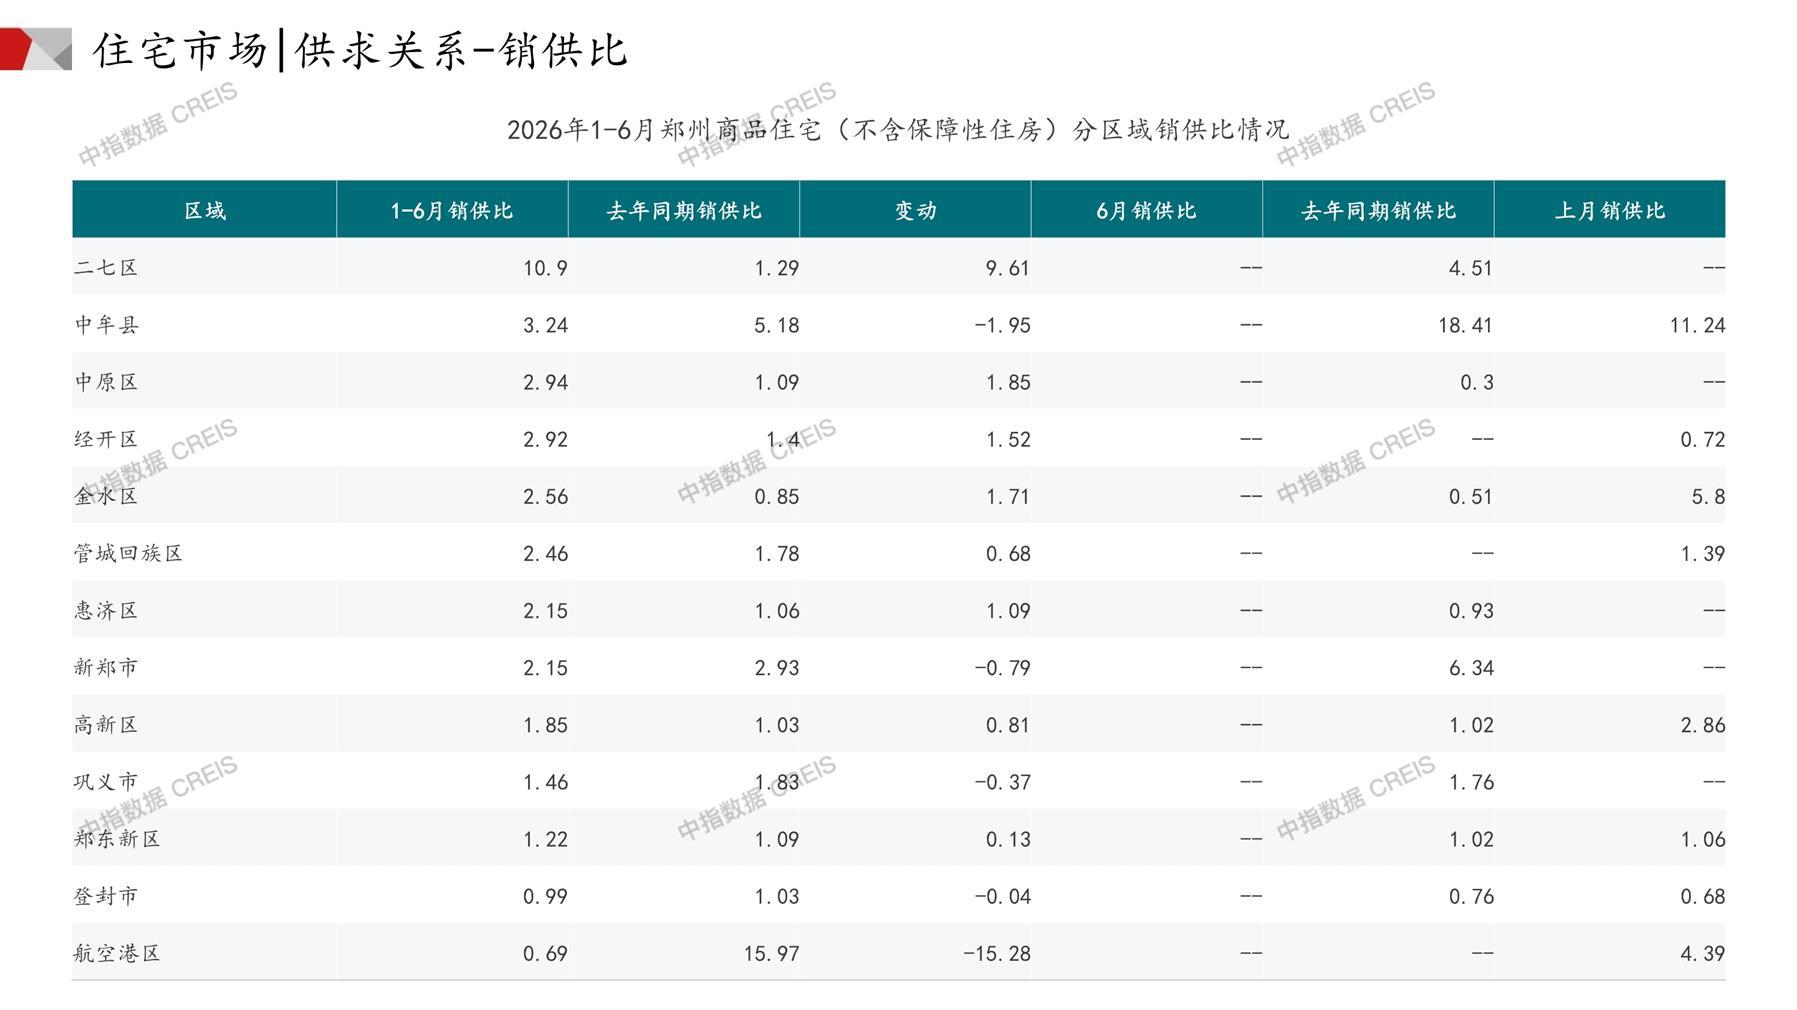Viewport: 1797px width, 1010px height.
Task: Click the 6月销供比 column header
Action: point(1146,210)
